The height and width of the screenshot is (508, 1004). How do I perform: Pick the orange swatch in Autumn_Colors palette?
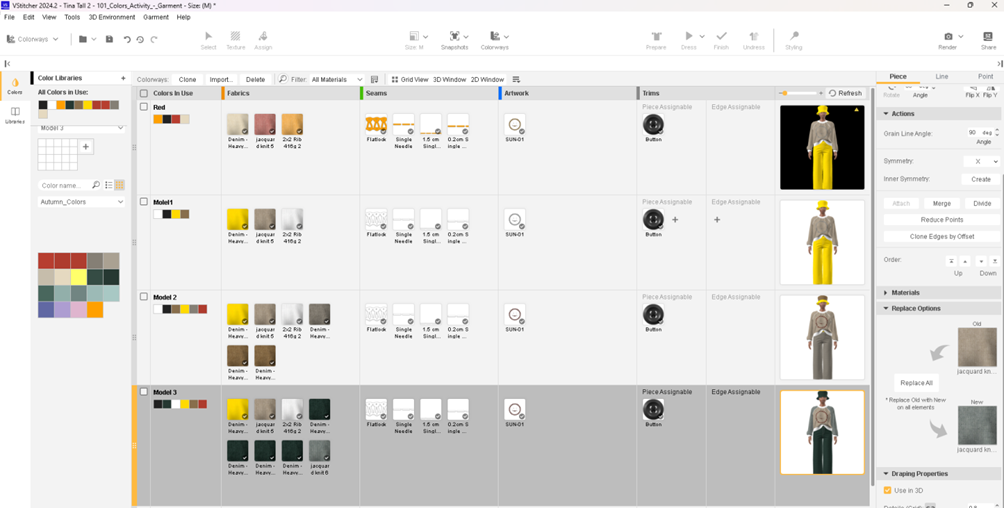point(95,310)
